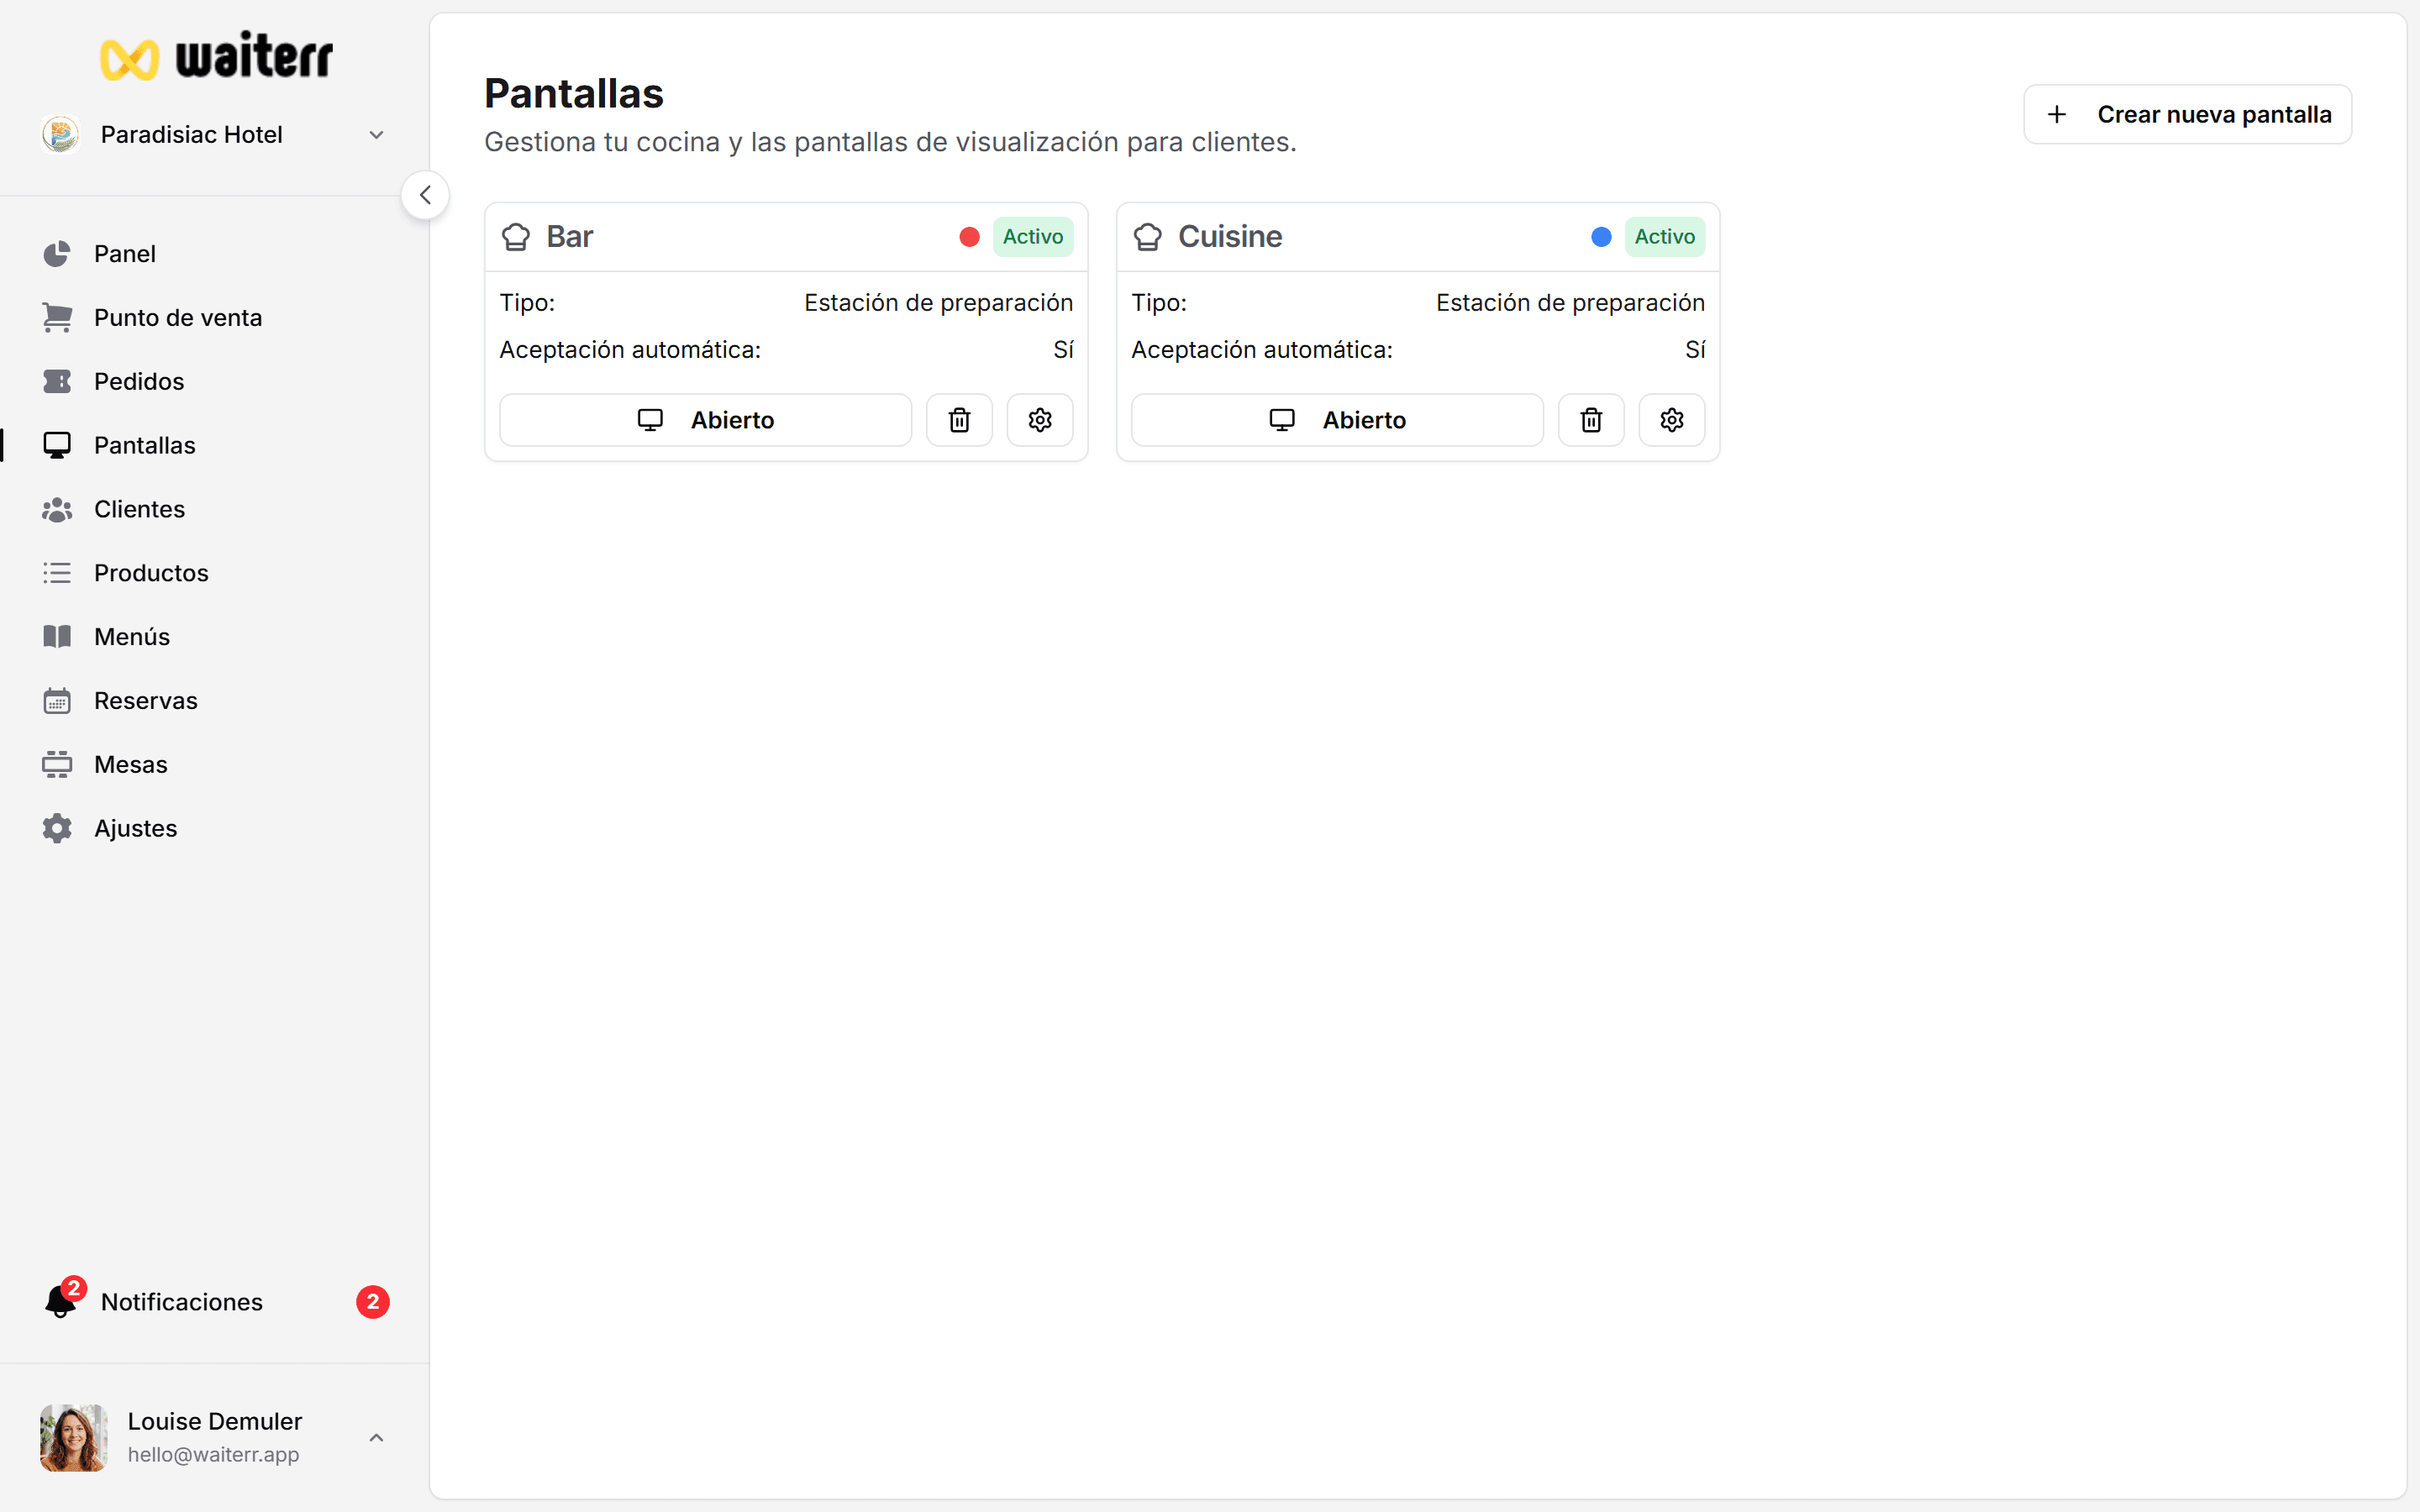Click the hello@waiterr.app email text
Image resolution: width=2420 pixels, height=1512 pixels.
click(213, 1455)
